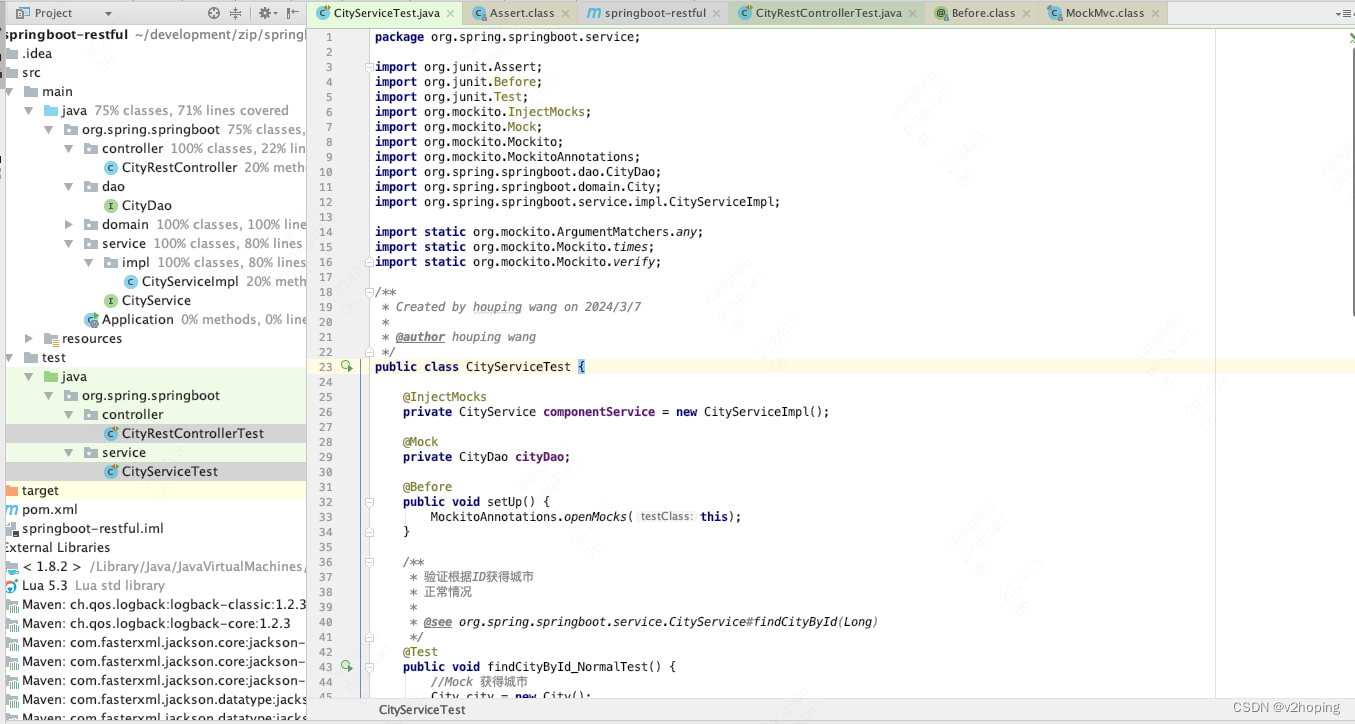1355x724 pixels.
Task: Select the .idea folder
Action: pyautogui.click(x=37, y=54)
